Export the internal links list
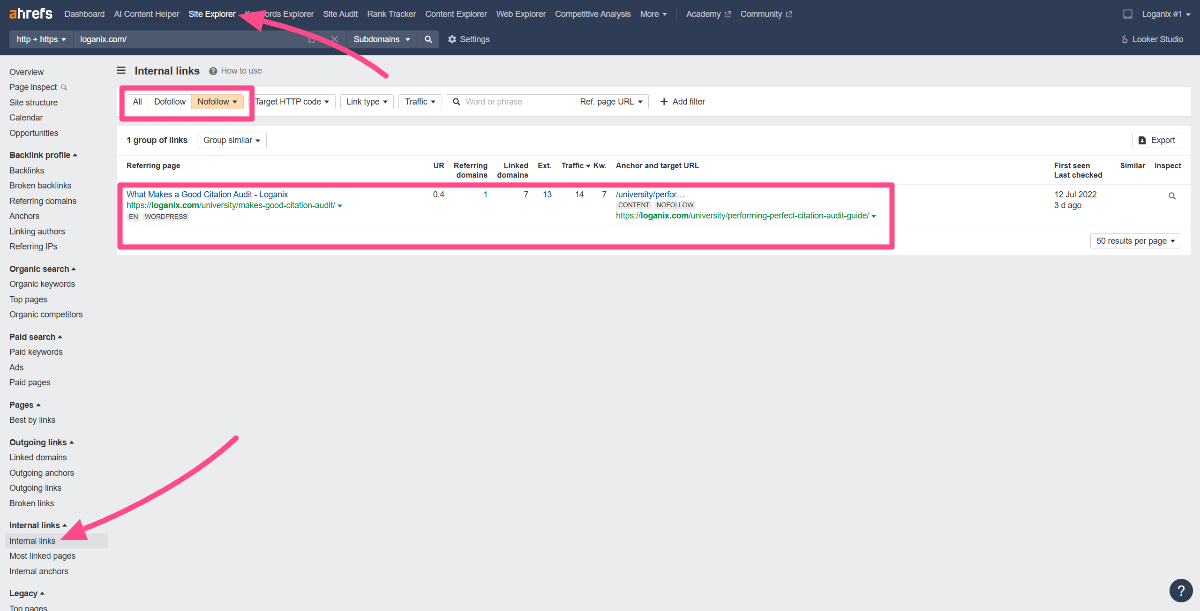1200x611 pixels. [1157, 141]
